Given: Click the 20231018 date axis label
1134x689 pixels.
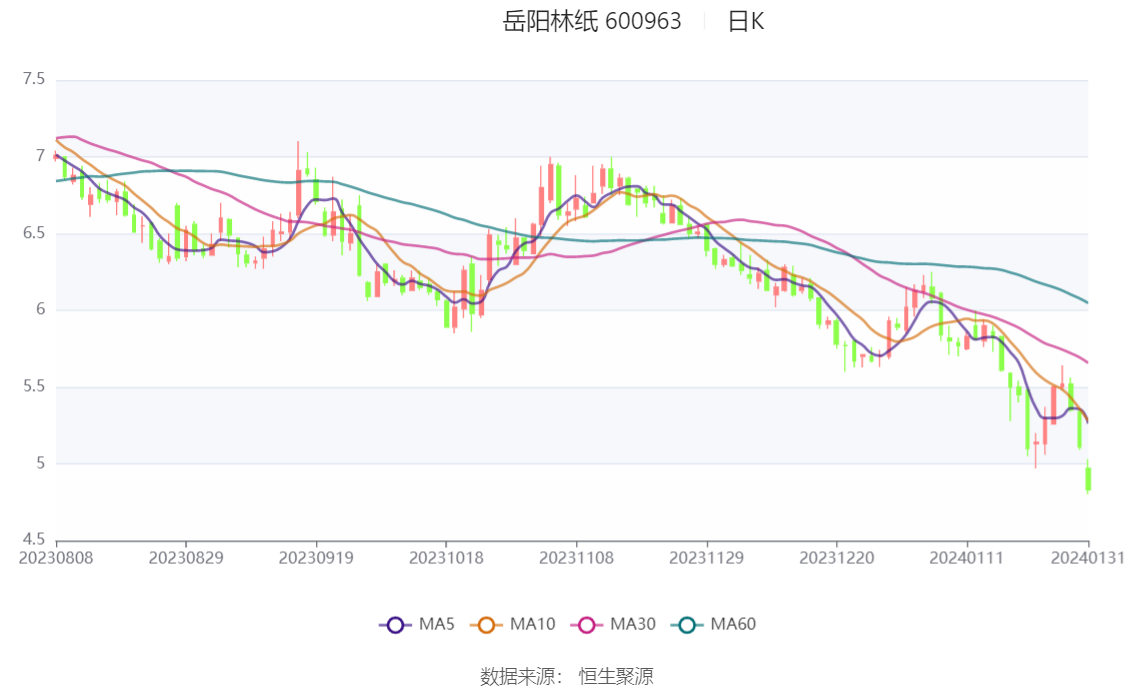Looking at the screenshot, I should 446,558.
